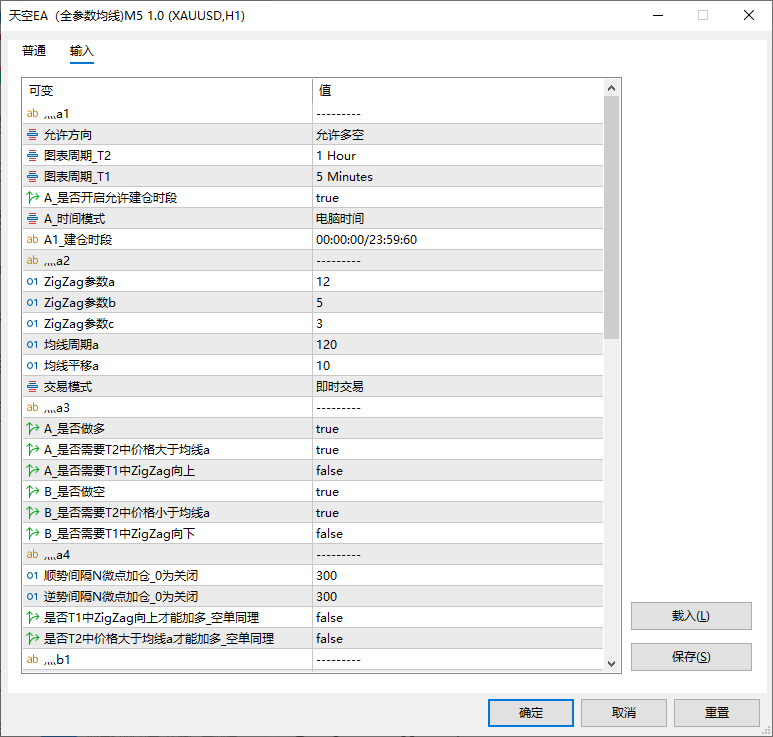The width and height of the screenshot is (773, 737).
Task: Click the integer icon beside 顺势间隔N微点加仓_0为关闭
Action: [x=33, y=575]
